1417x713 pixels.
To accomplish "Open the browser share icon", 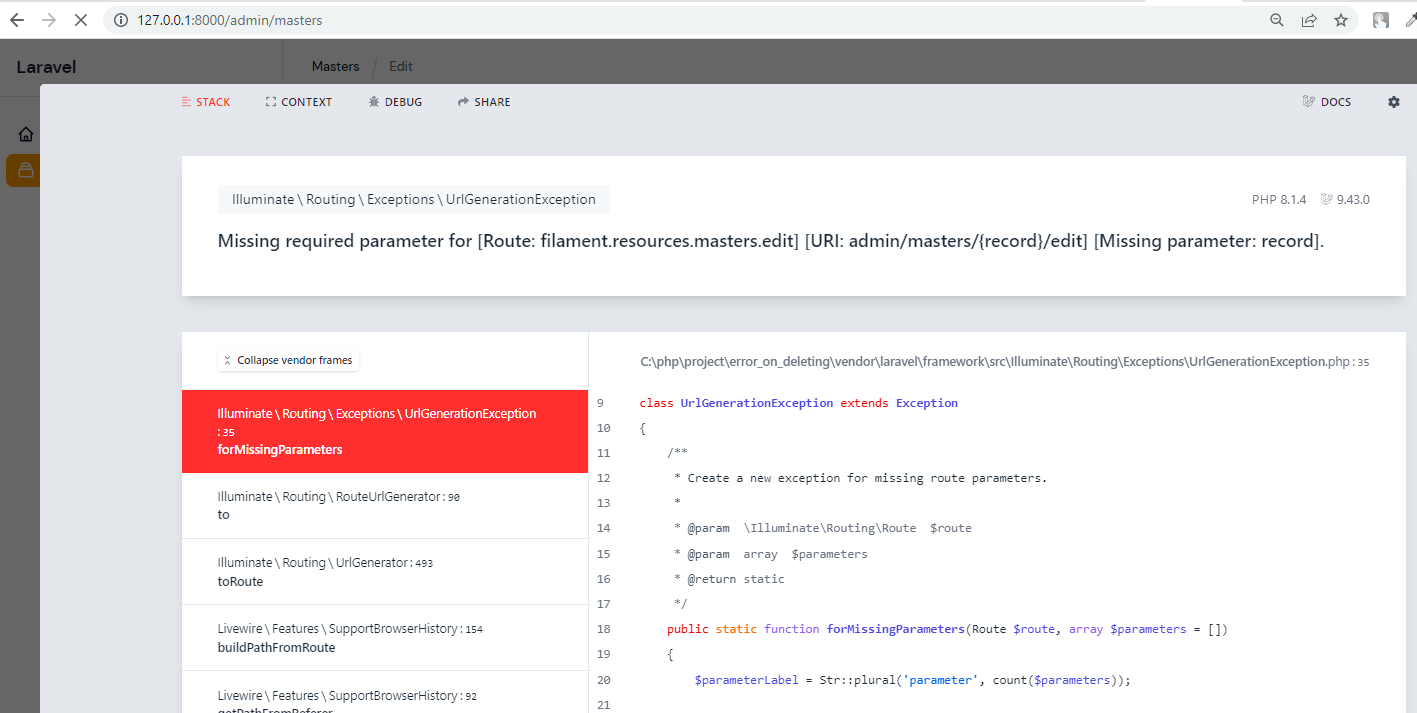I will click(1309, 19).
